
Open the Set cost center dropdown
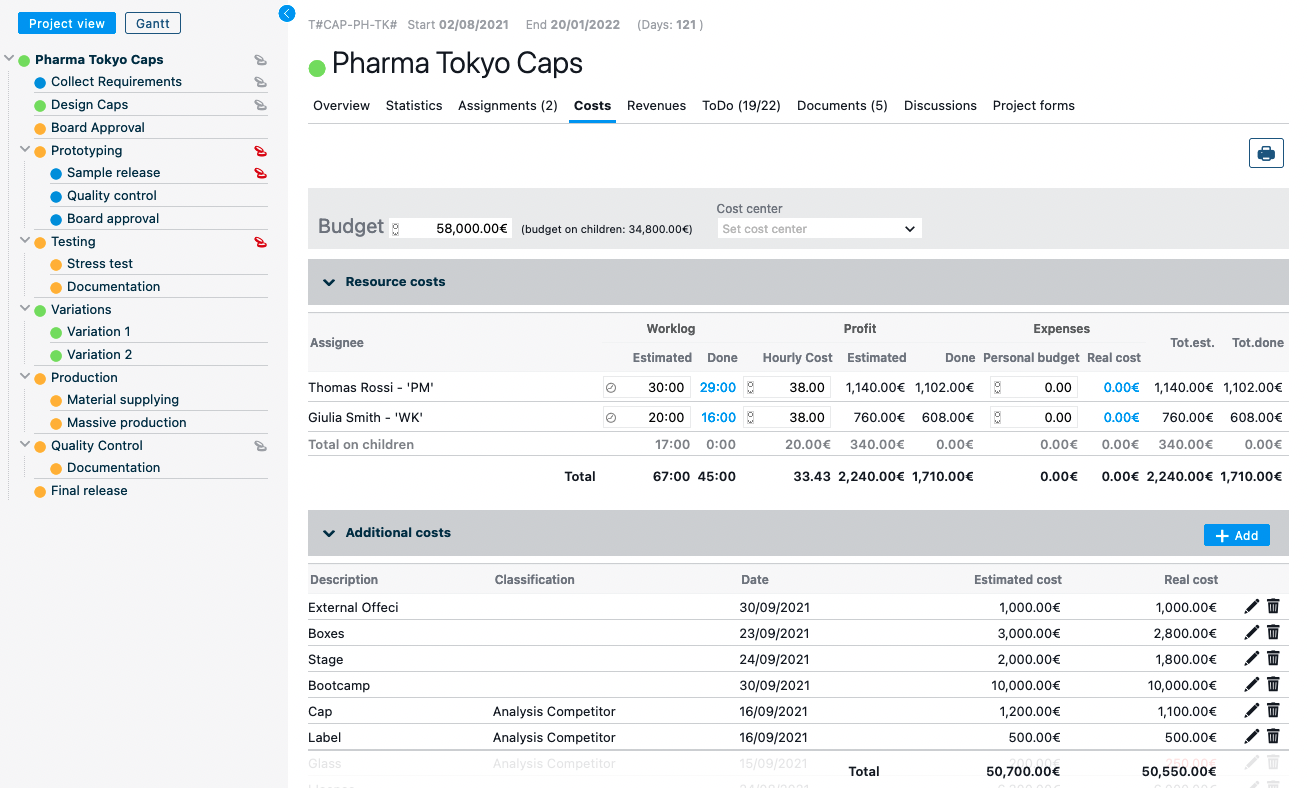click(818, 229)
